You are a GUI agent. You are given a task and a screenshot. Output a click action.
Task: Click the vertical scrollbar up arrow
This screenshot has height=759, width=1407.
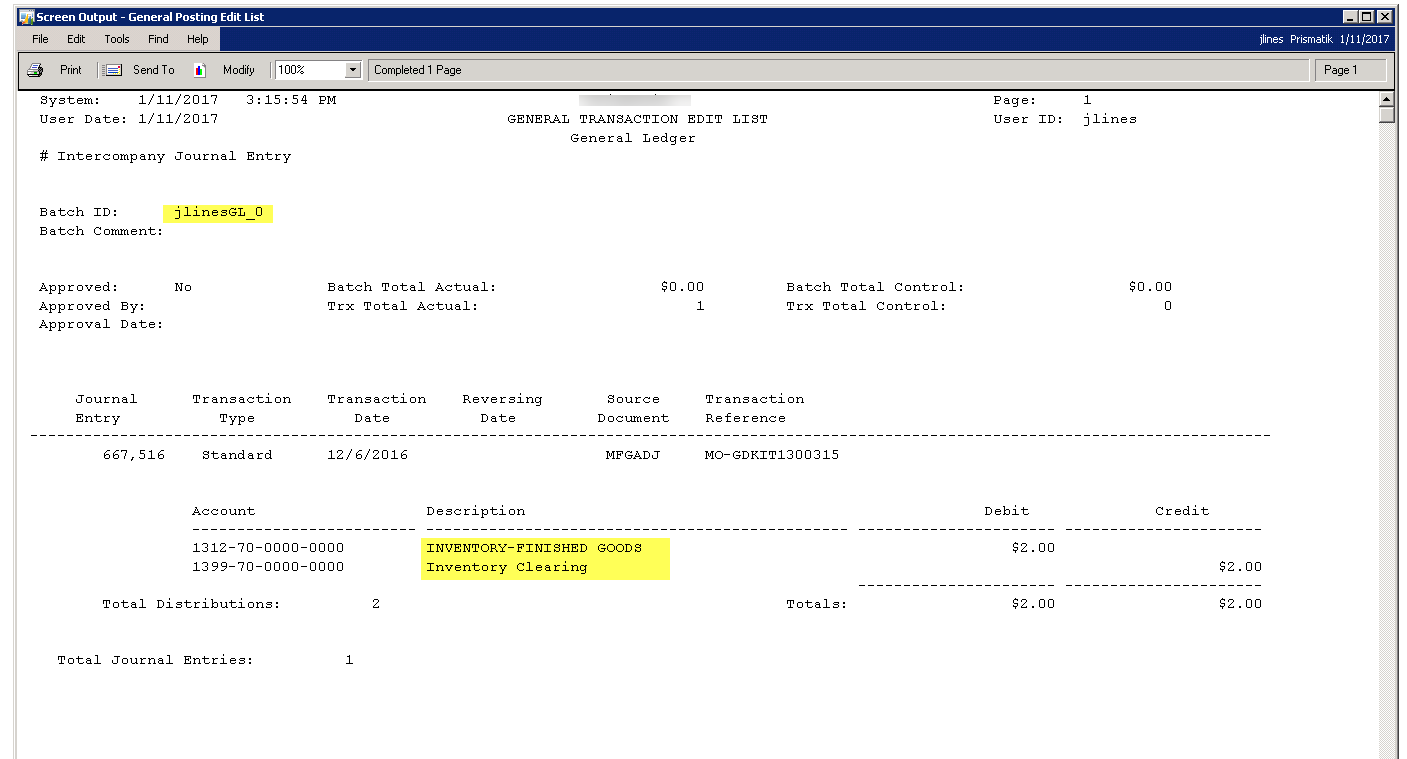point(1386,99)
